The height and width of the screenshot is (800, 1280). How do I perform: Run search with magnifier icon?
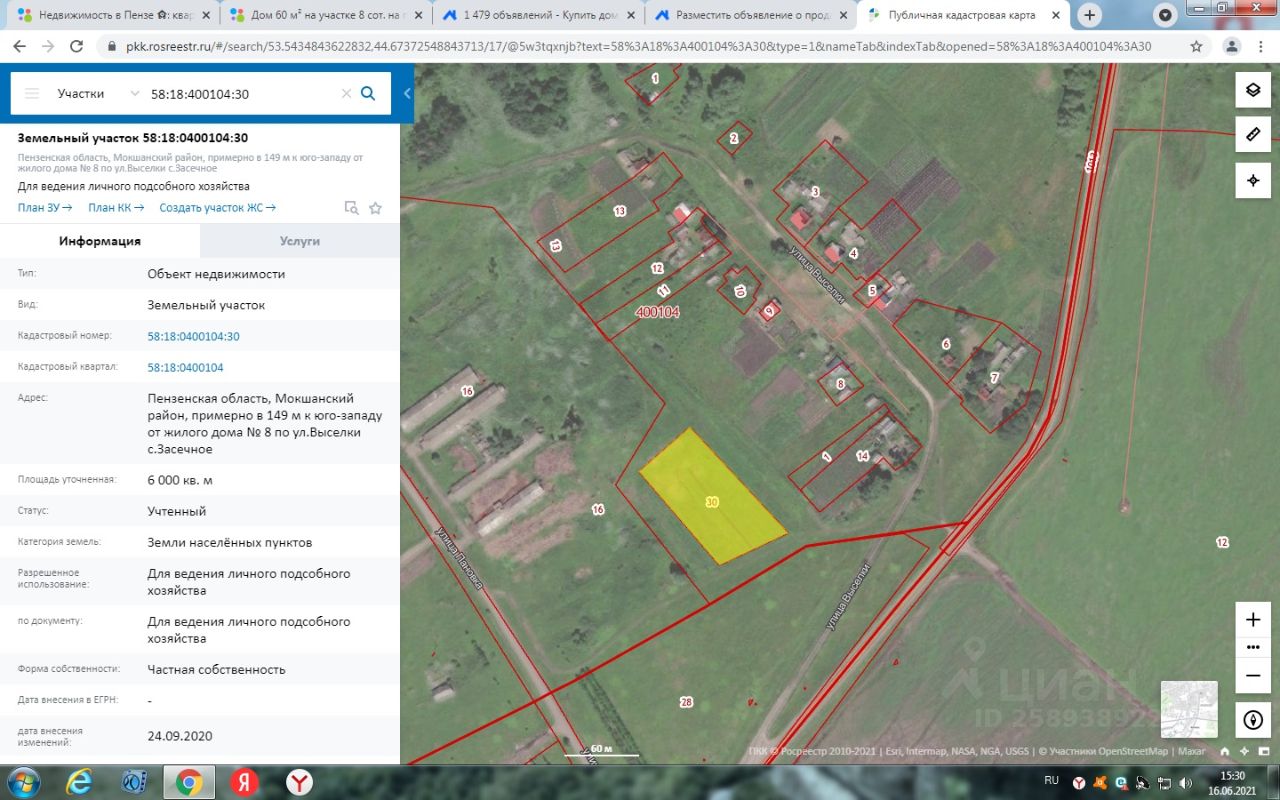[x=368, y=93]
